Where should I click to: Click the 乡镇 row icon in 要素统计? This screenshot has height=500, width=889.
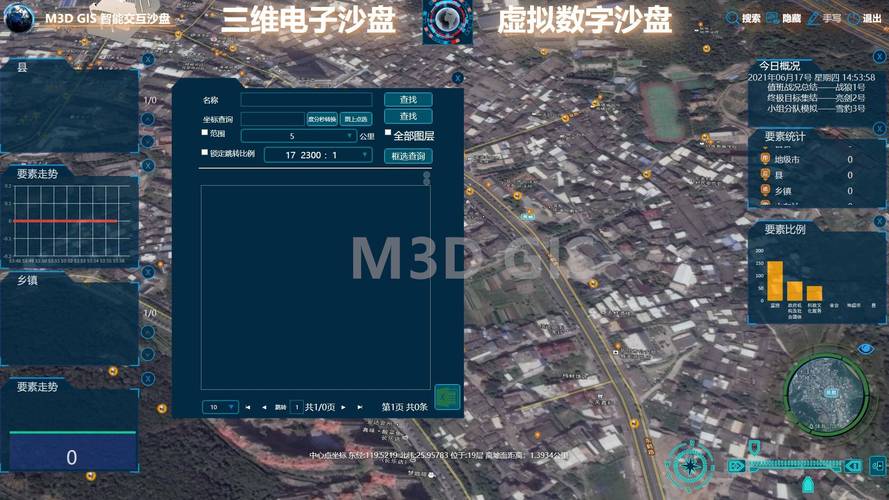pyautogui.click(x=765, y=190)
